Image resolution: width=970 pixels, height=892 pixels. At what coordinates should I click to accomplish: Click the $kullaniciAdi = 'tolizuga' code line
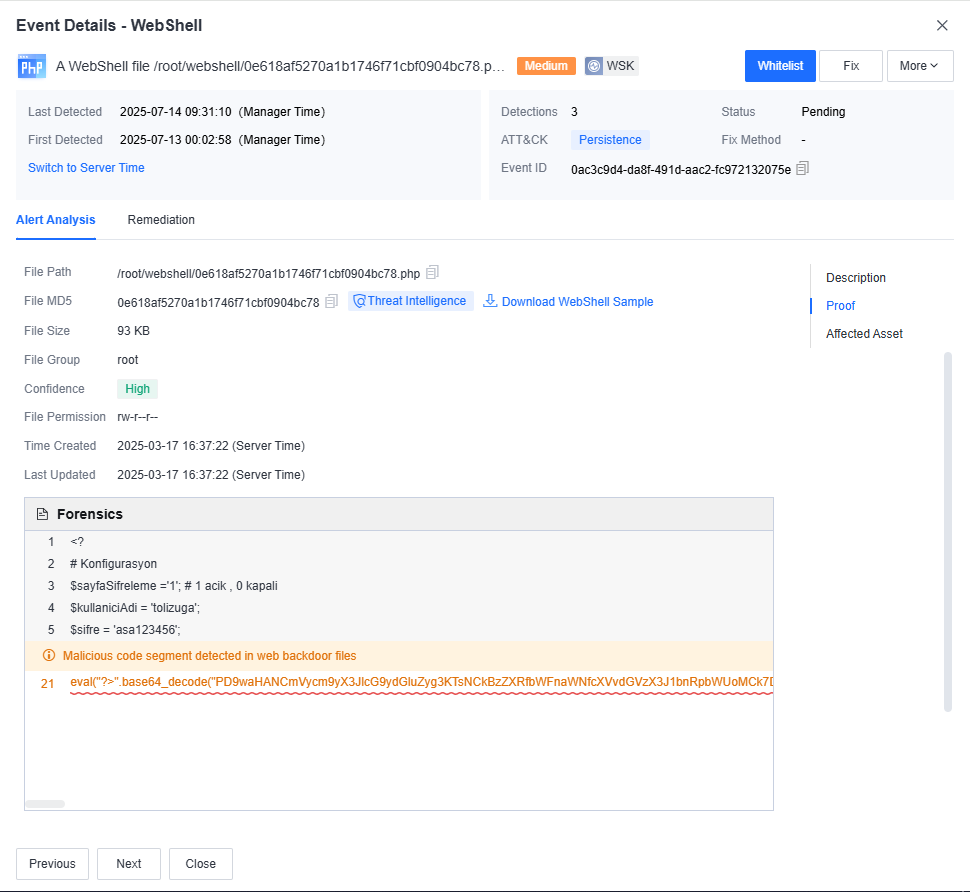(135, 608)
